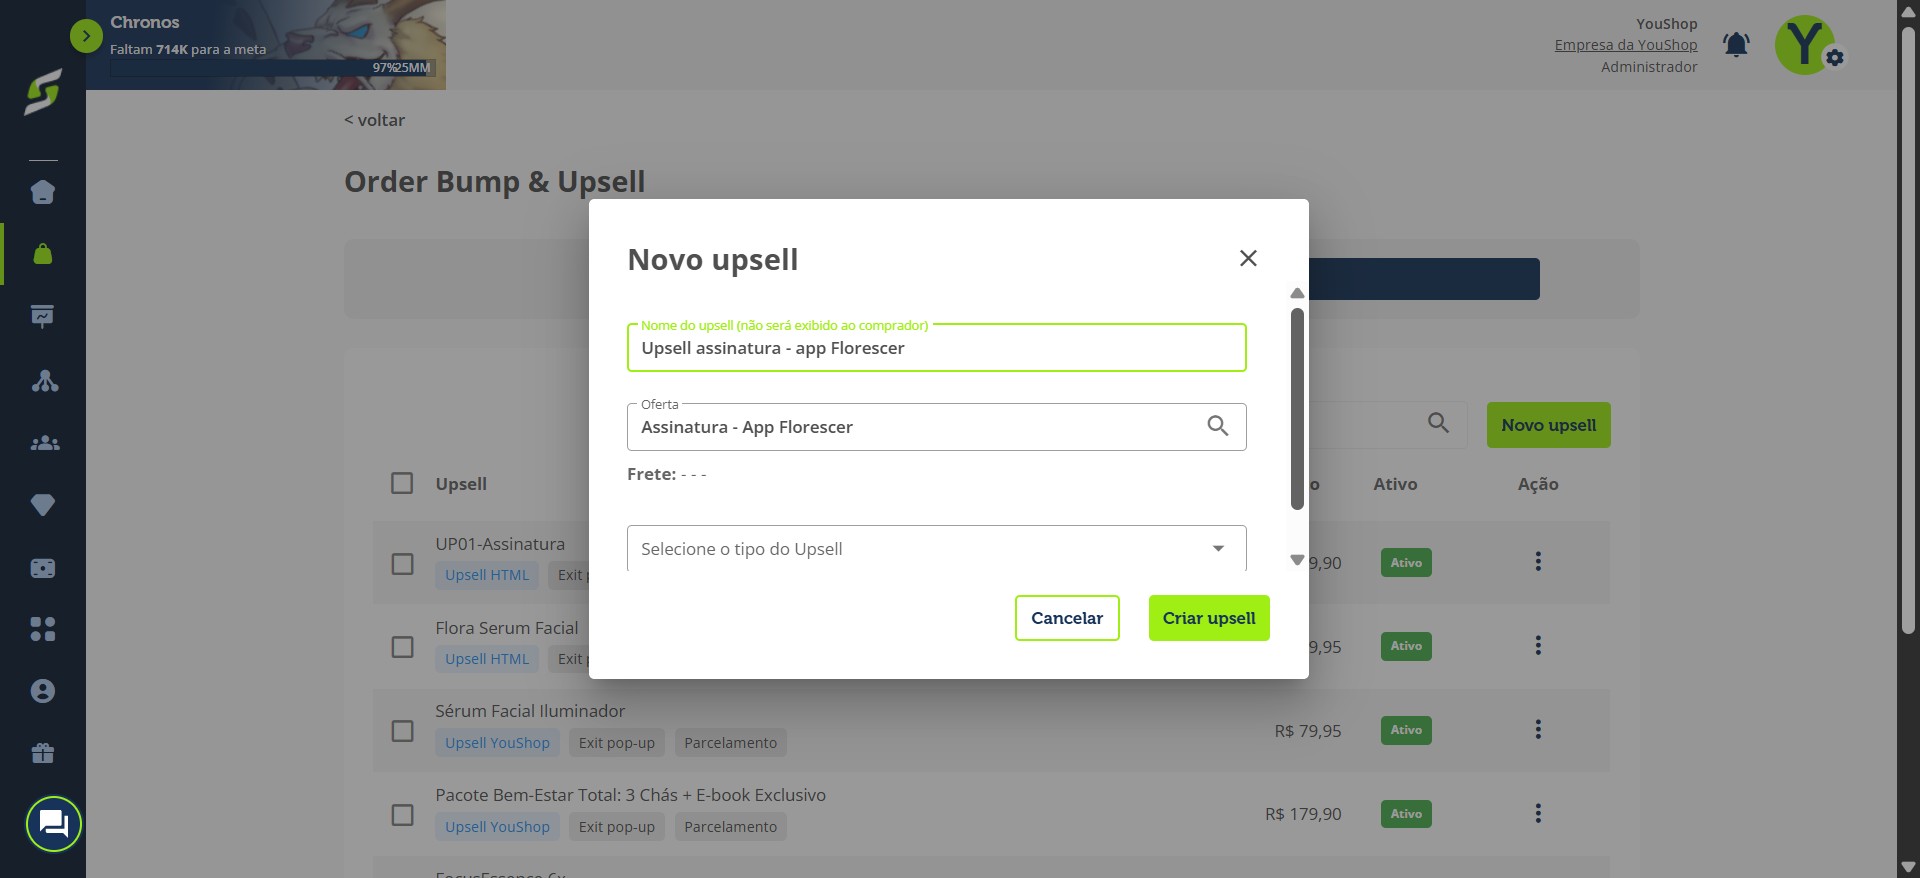Click the search icon in Oferta field
This screenshot has width=1920, height=878.
click(1217, 426)
